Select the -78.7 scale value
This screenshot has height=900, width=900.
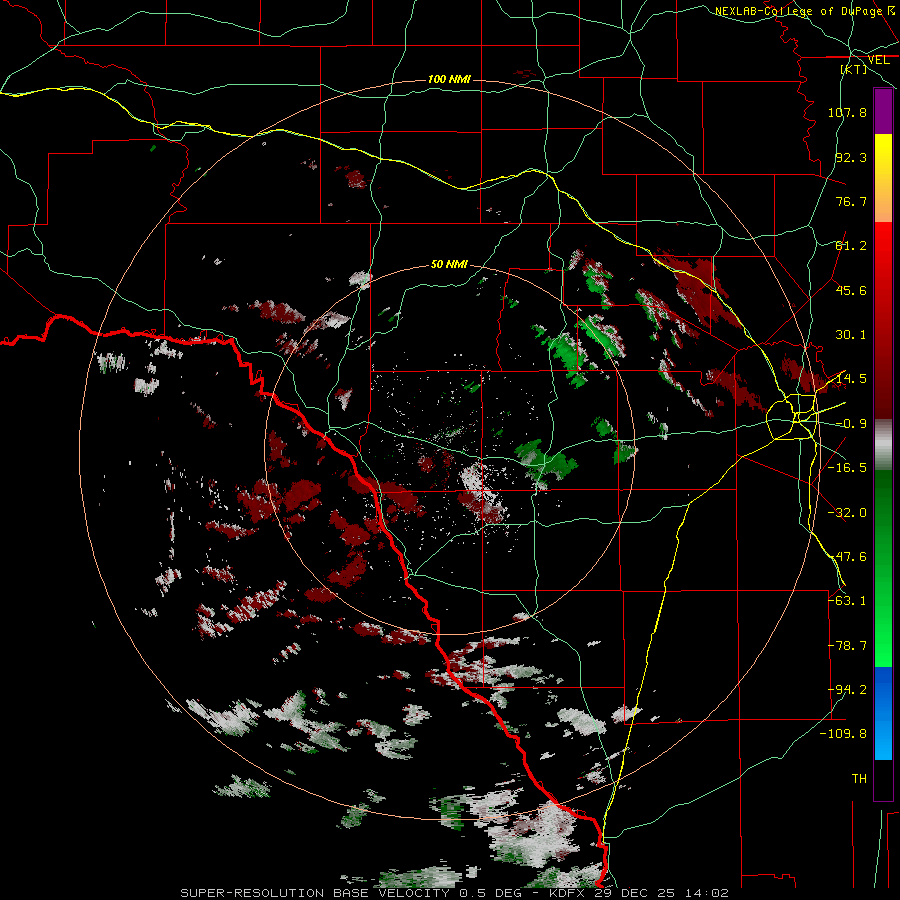point(847,646)
